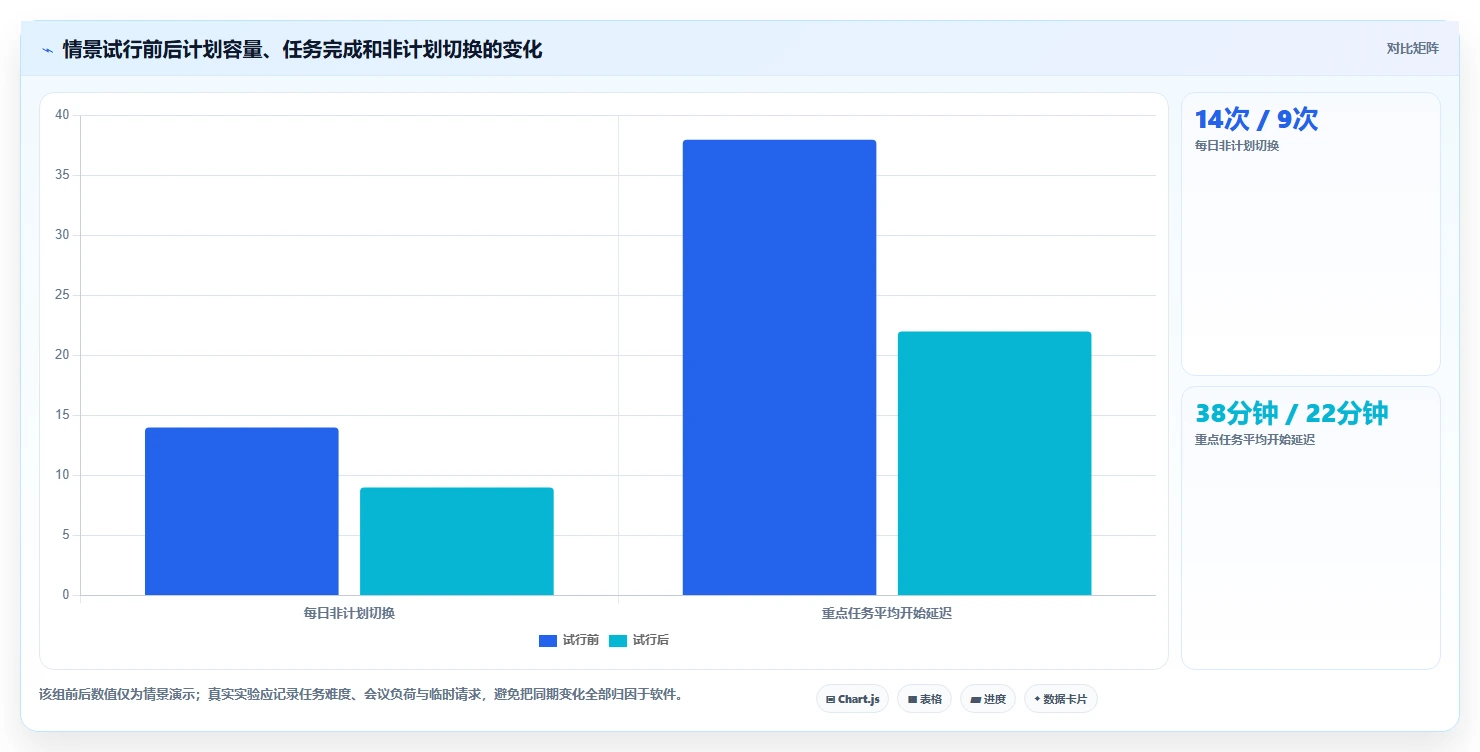Click the 试行后 bar for 每日非计划切换
Image resolution: width=1480 pixels, height=752 pixels.
tap(457, 541)
